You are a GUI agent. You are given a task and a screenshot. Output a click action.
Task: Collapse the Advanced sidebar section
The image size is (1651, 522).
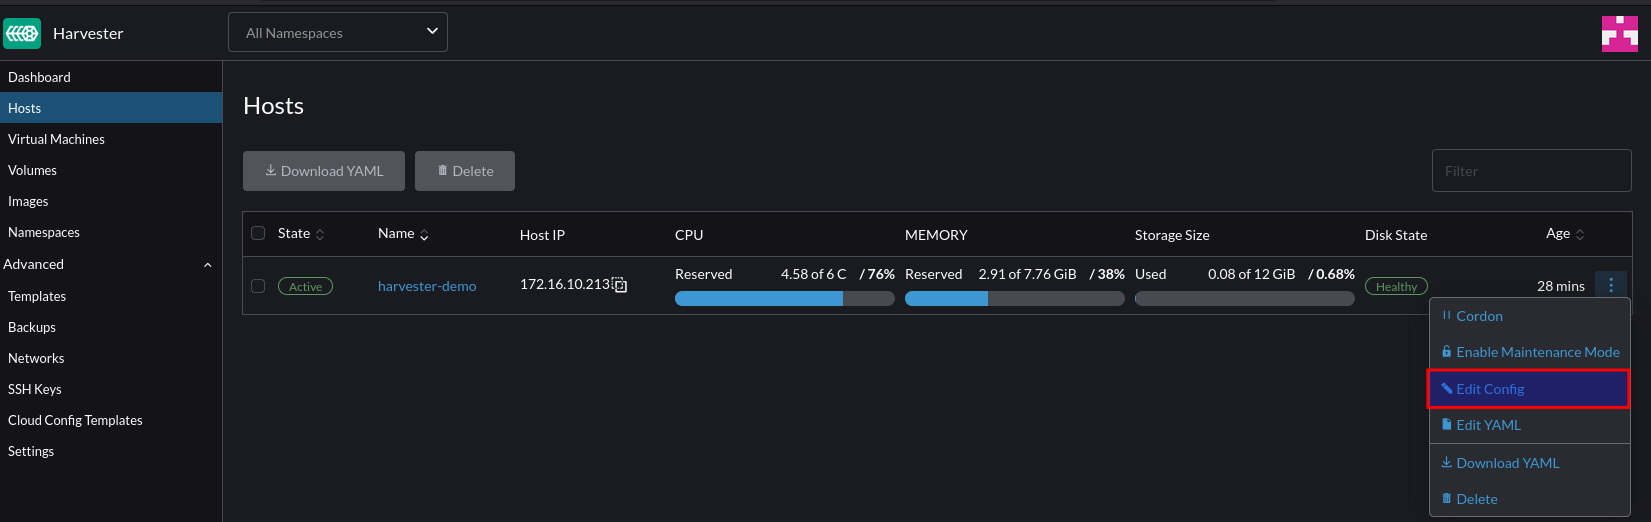pyautogui.click(x=208, y=265)
